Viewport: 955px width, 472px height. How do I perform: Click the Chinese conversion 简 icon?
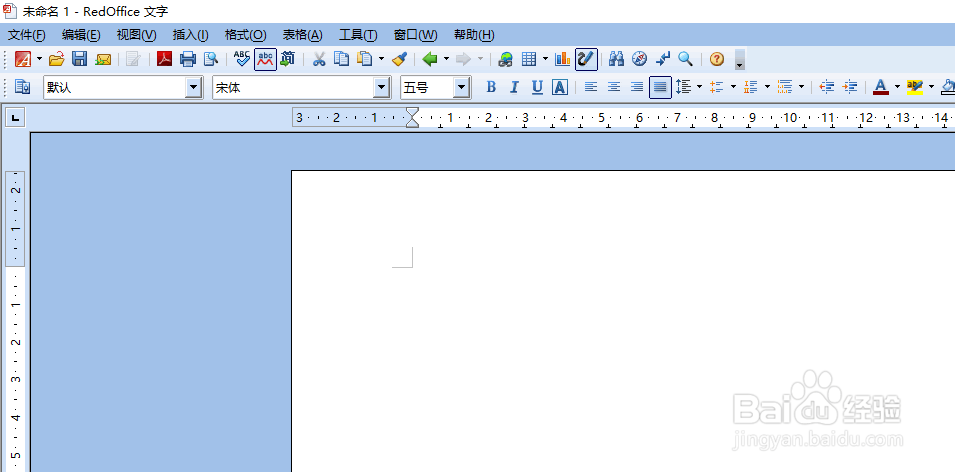287,59
